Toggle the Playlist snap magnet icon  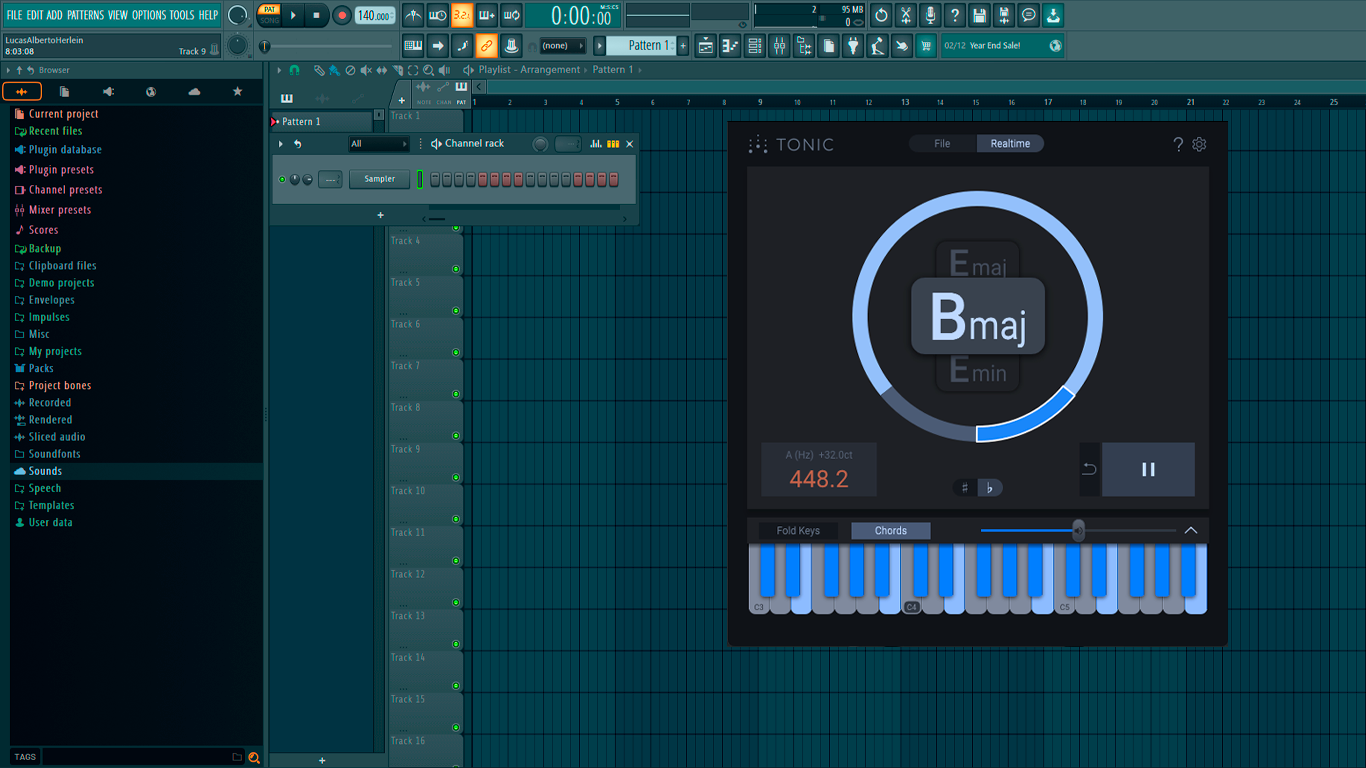[x=294, y=70]
